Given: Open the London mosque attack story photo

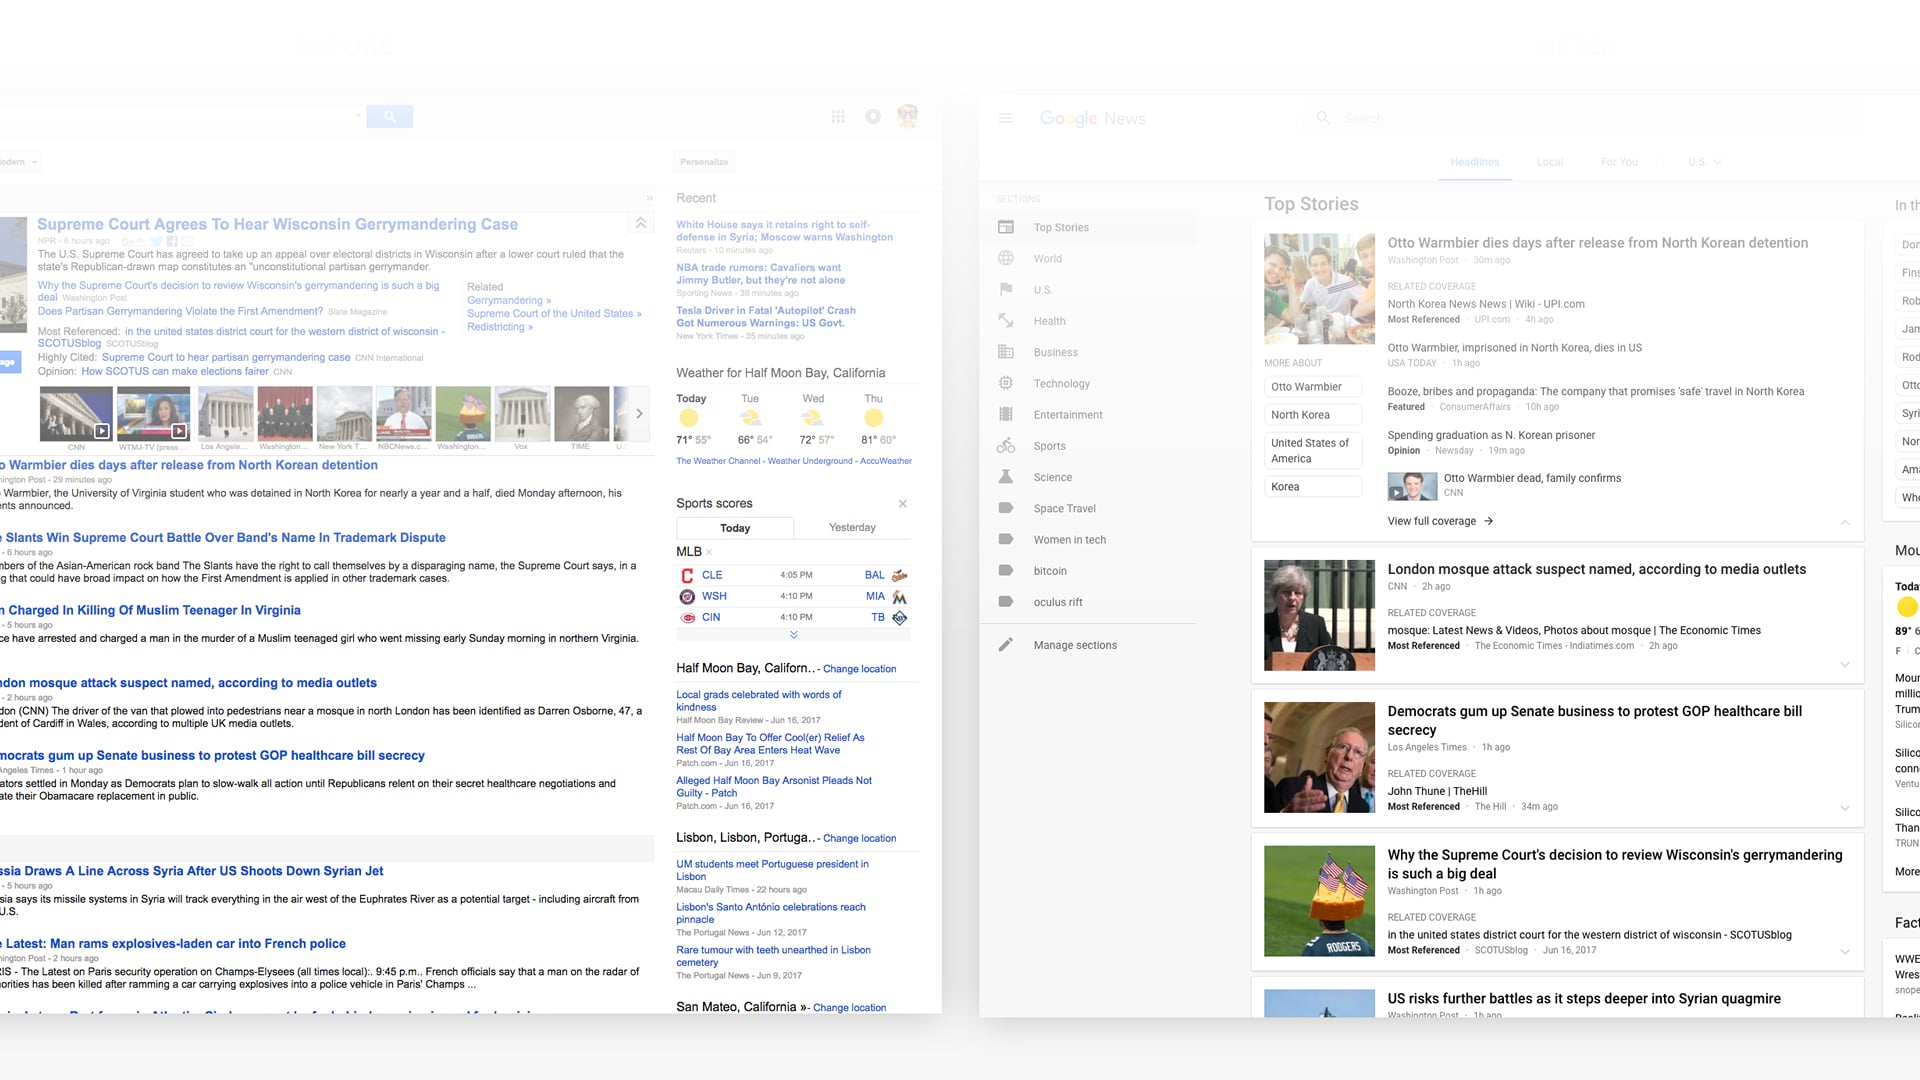Looking at the screenshot, I should coord(1319,615).
